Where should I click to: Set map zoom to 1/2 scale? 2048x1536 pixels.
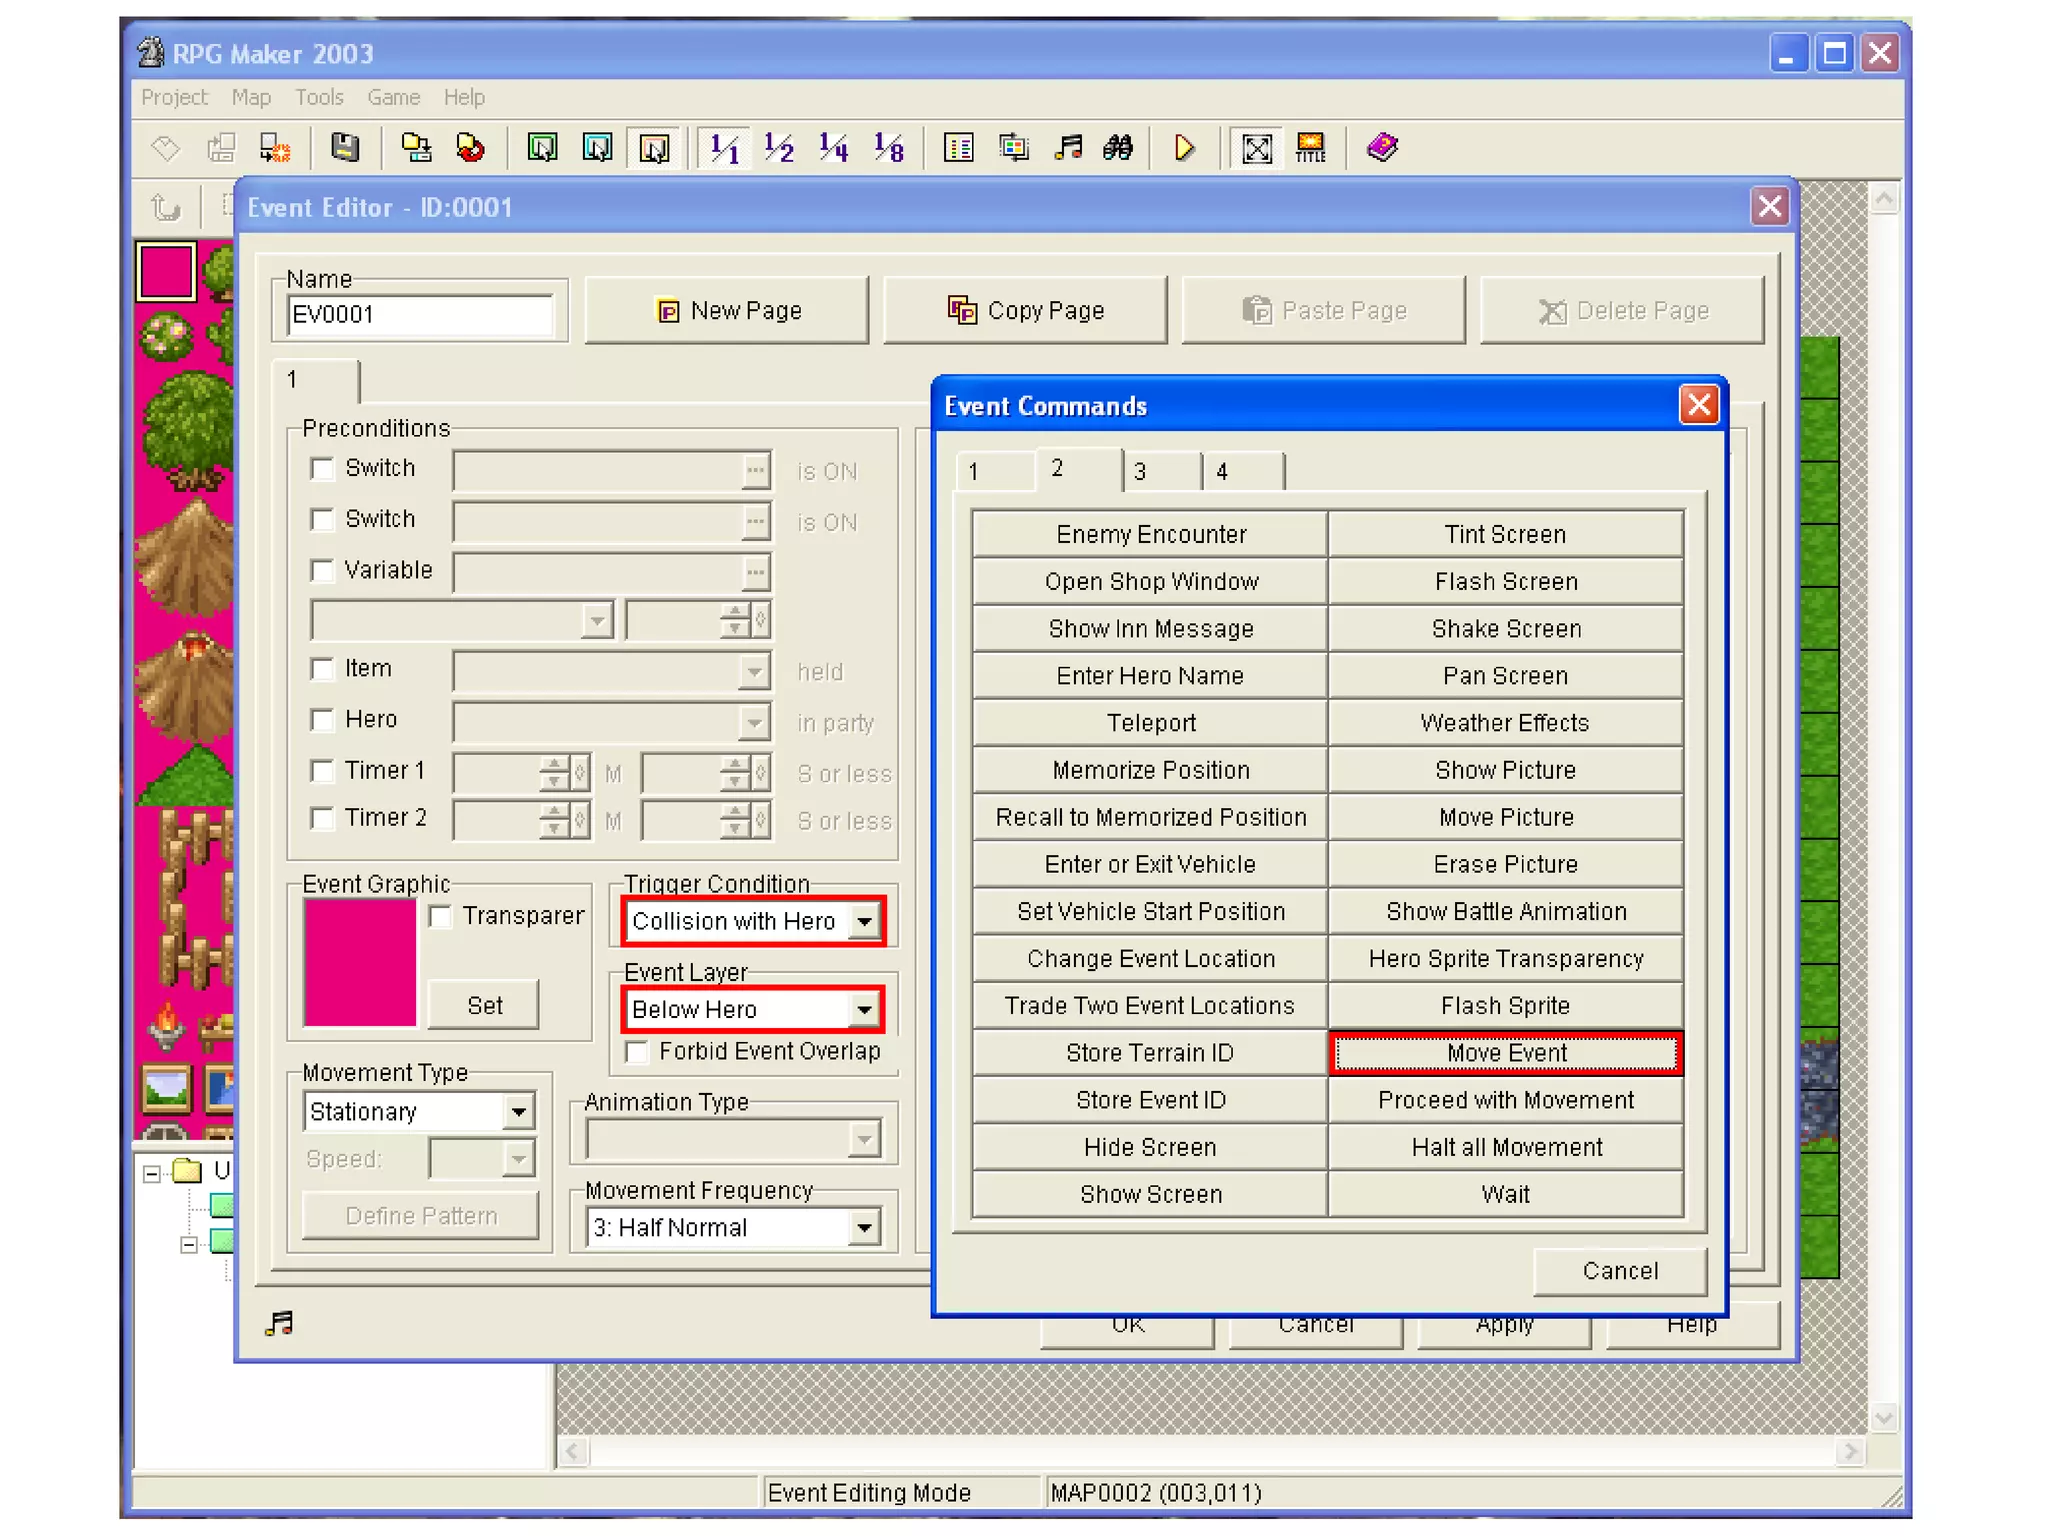(778, 148)
